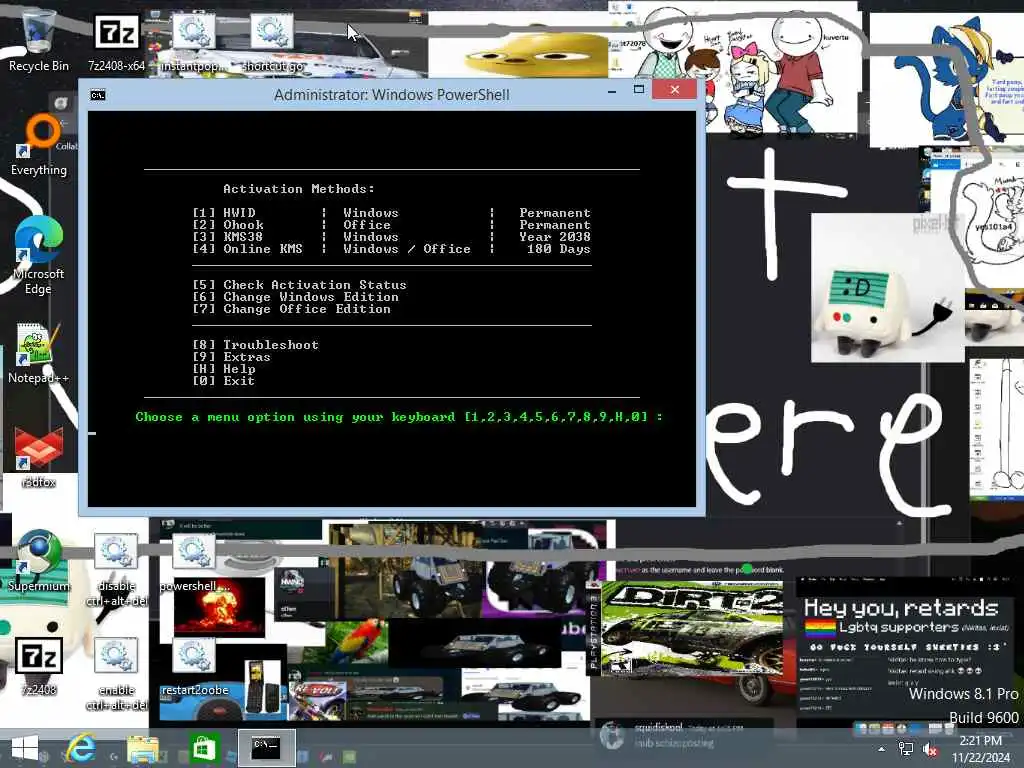The width and height of the screenshot is (1024, 768).
Task: Click the '[H] Help' line
Action: click(223, 369)
